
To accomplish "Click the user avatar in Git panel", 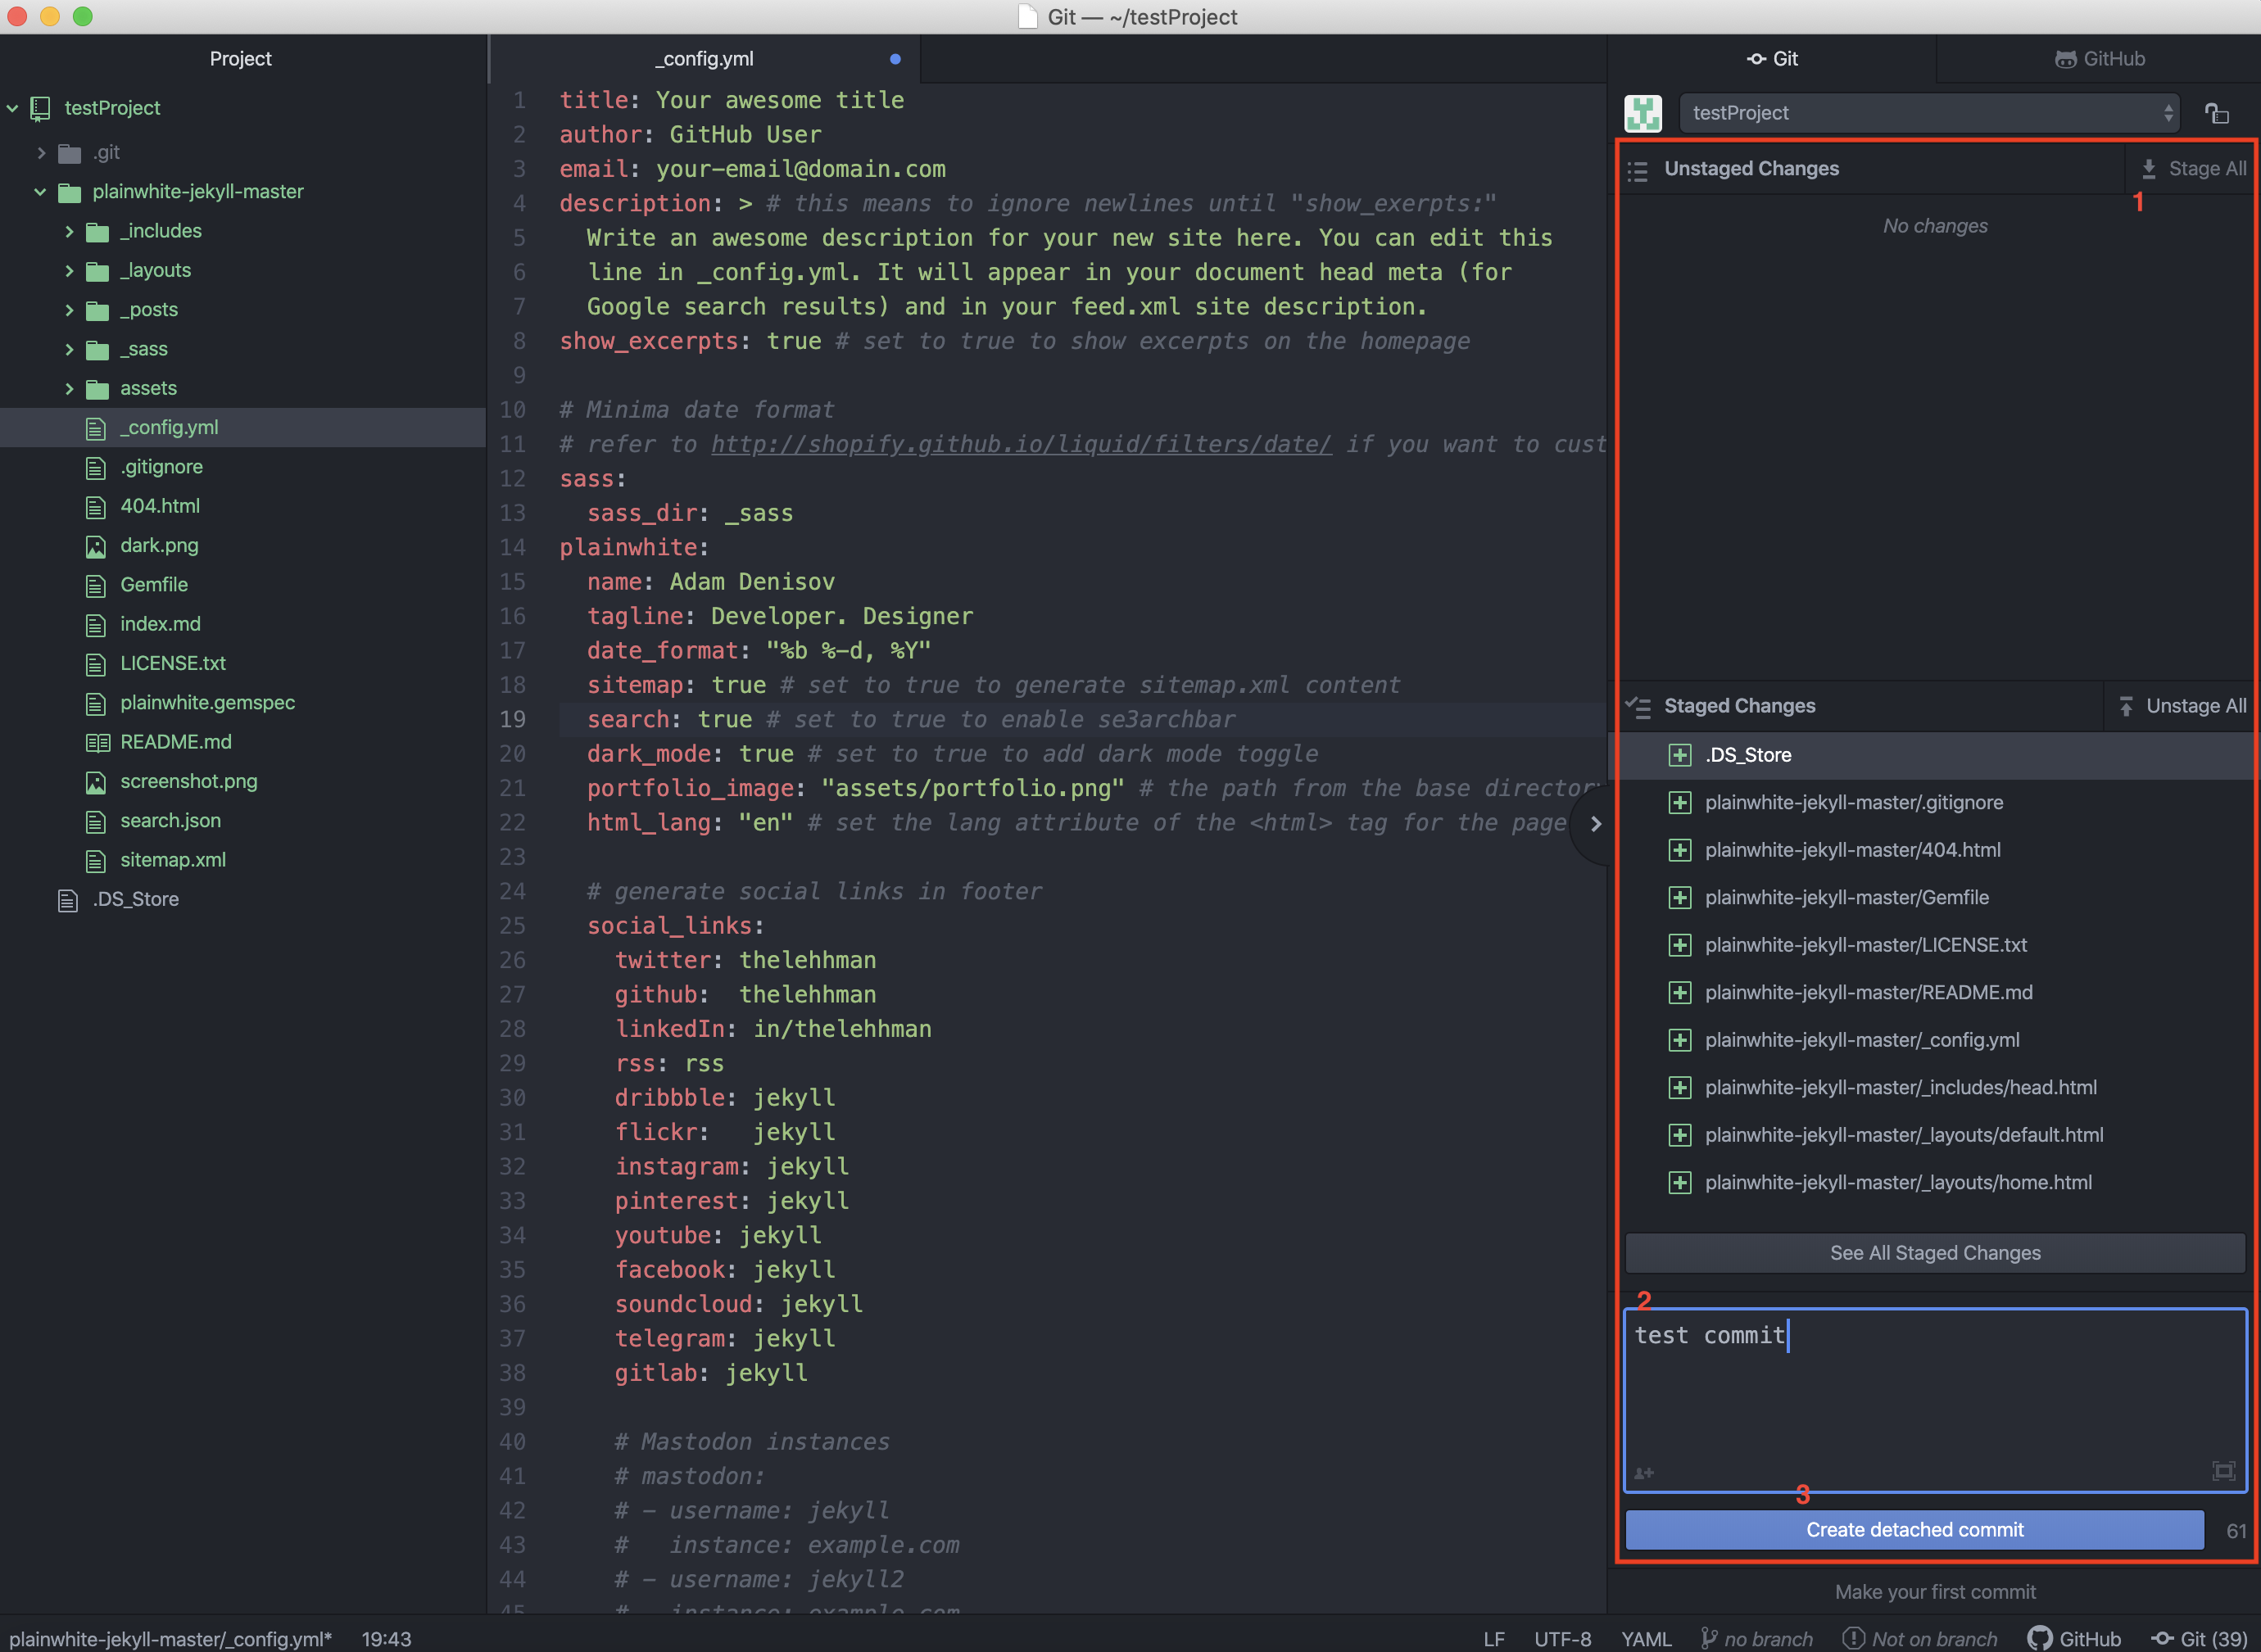I will [1643, 113].
